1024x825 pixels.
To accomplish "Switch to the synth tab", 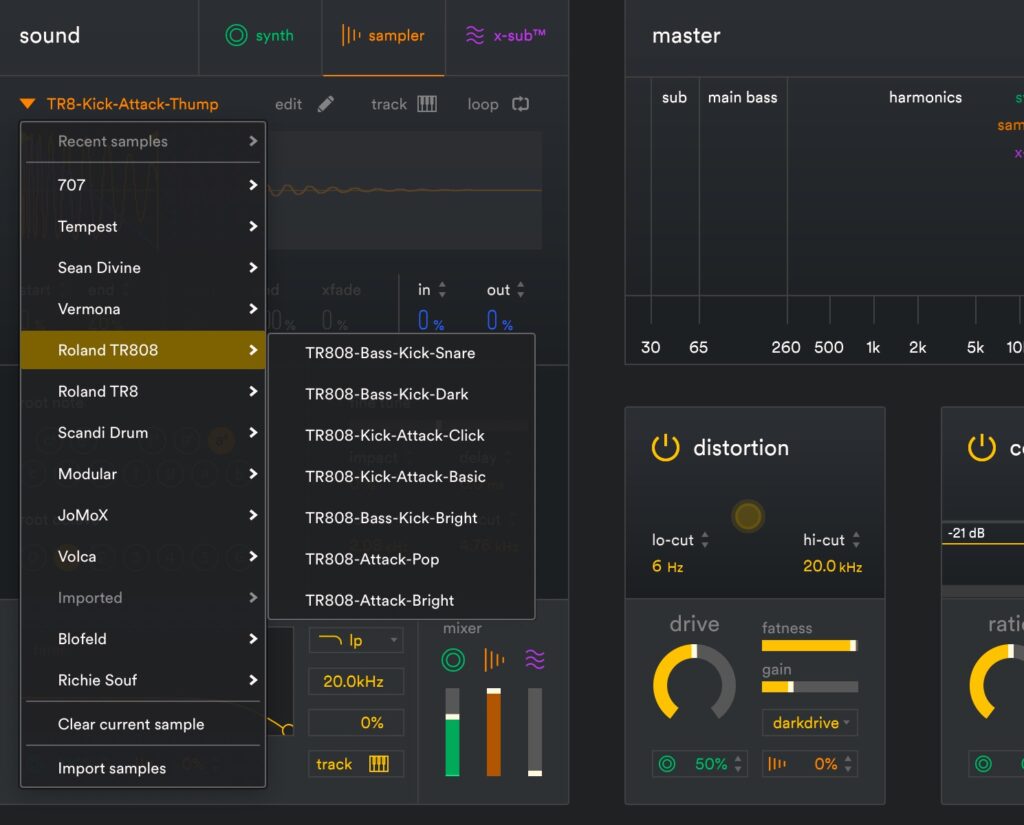I will tap(260, 36).
